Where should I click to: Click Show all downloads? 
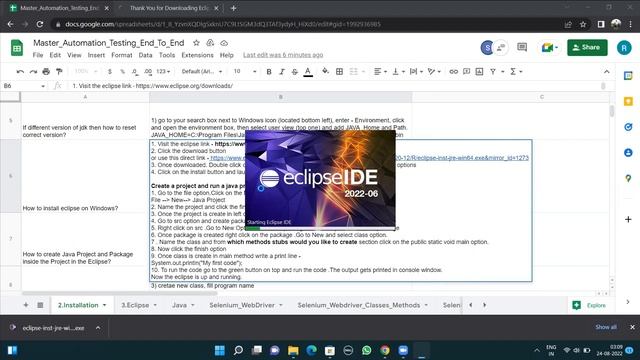tap(606, 327)
